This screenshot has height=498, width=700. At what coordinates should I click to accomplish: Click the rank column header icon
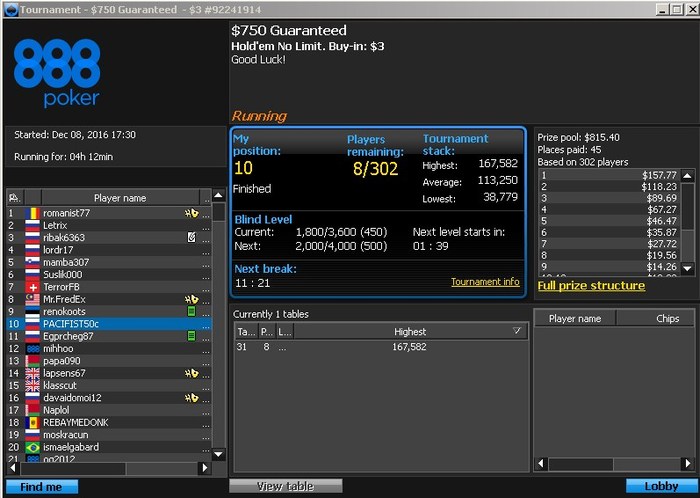pos(15,197)
